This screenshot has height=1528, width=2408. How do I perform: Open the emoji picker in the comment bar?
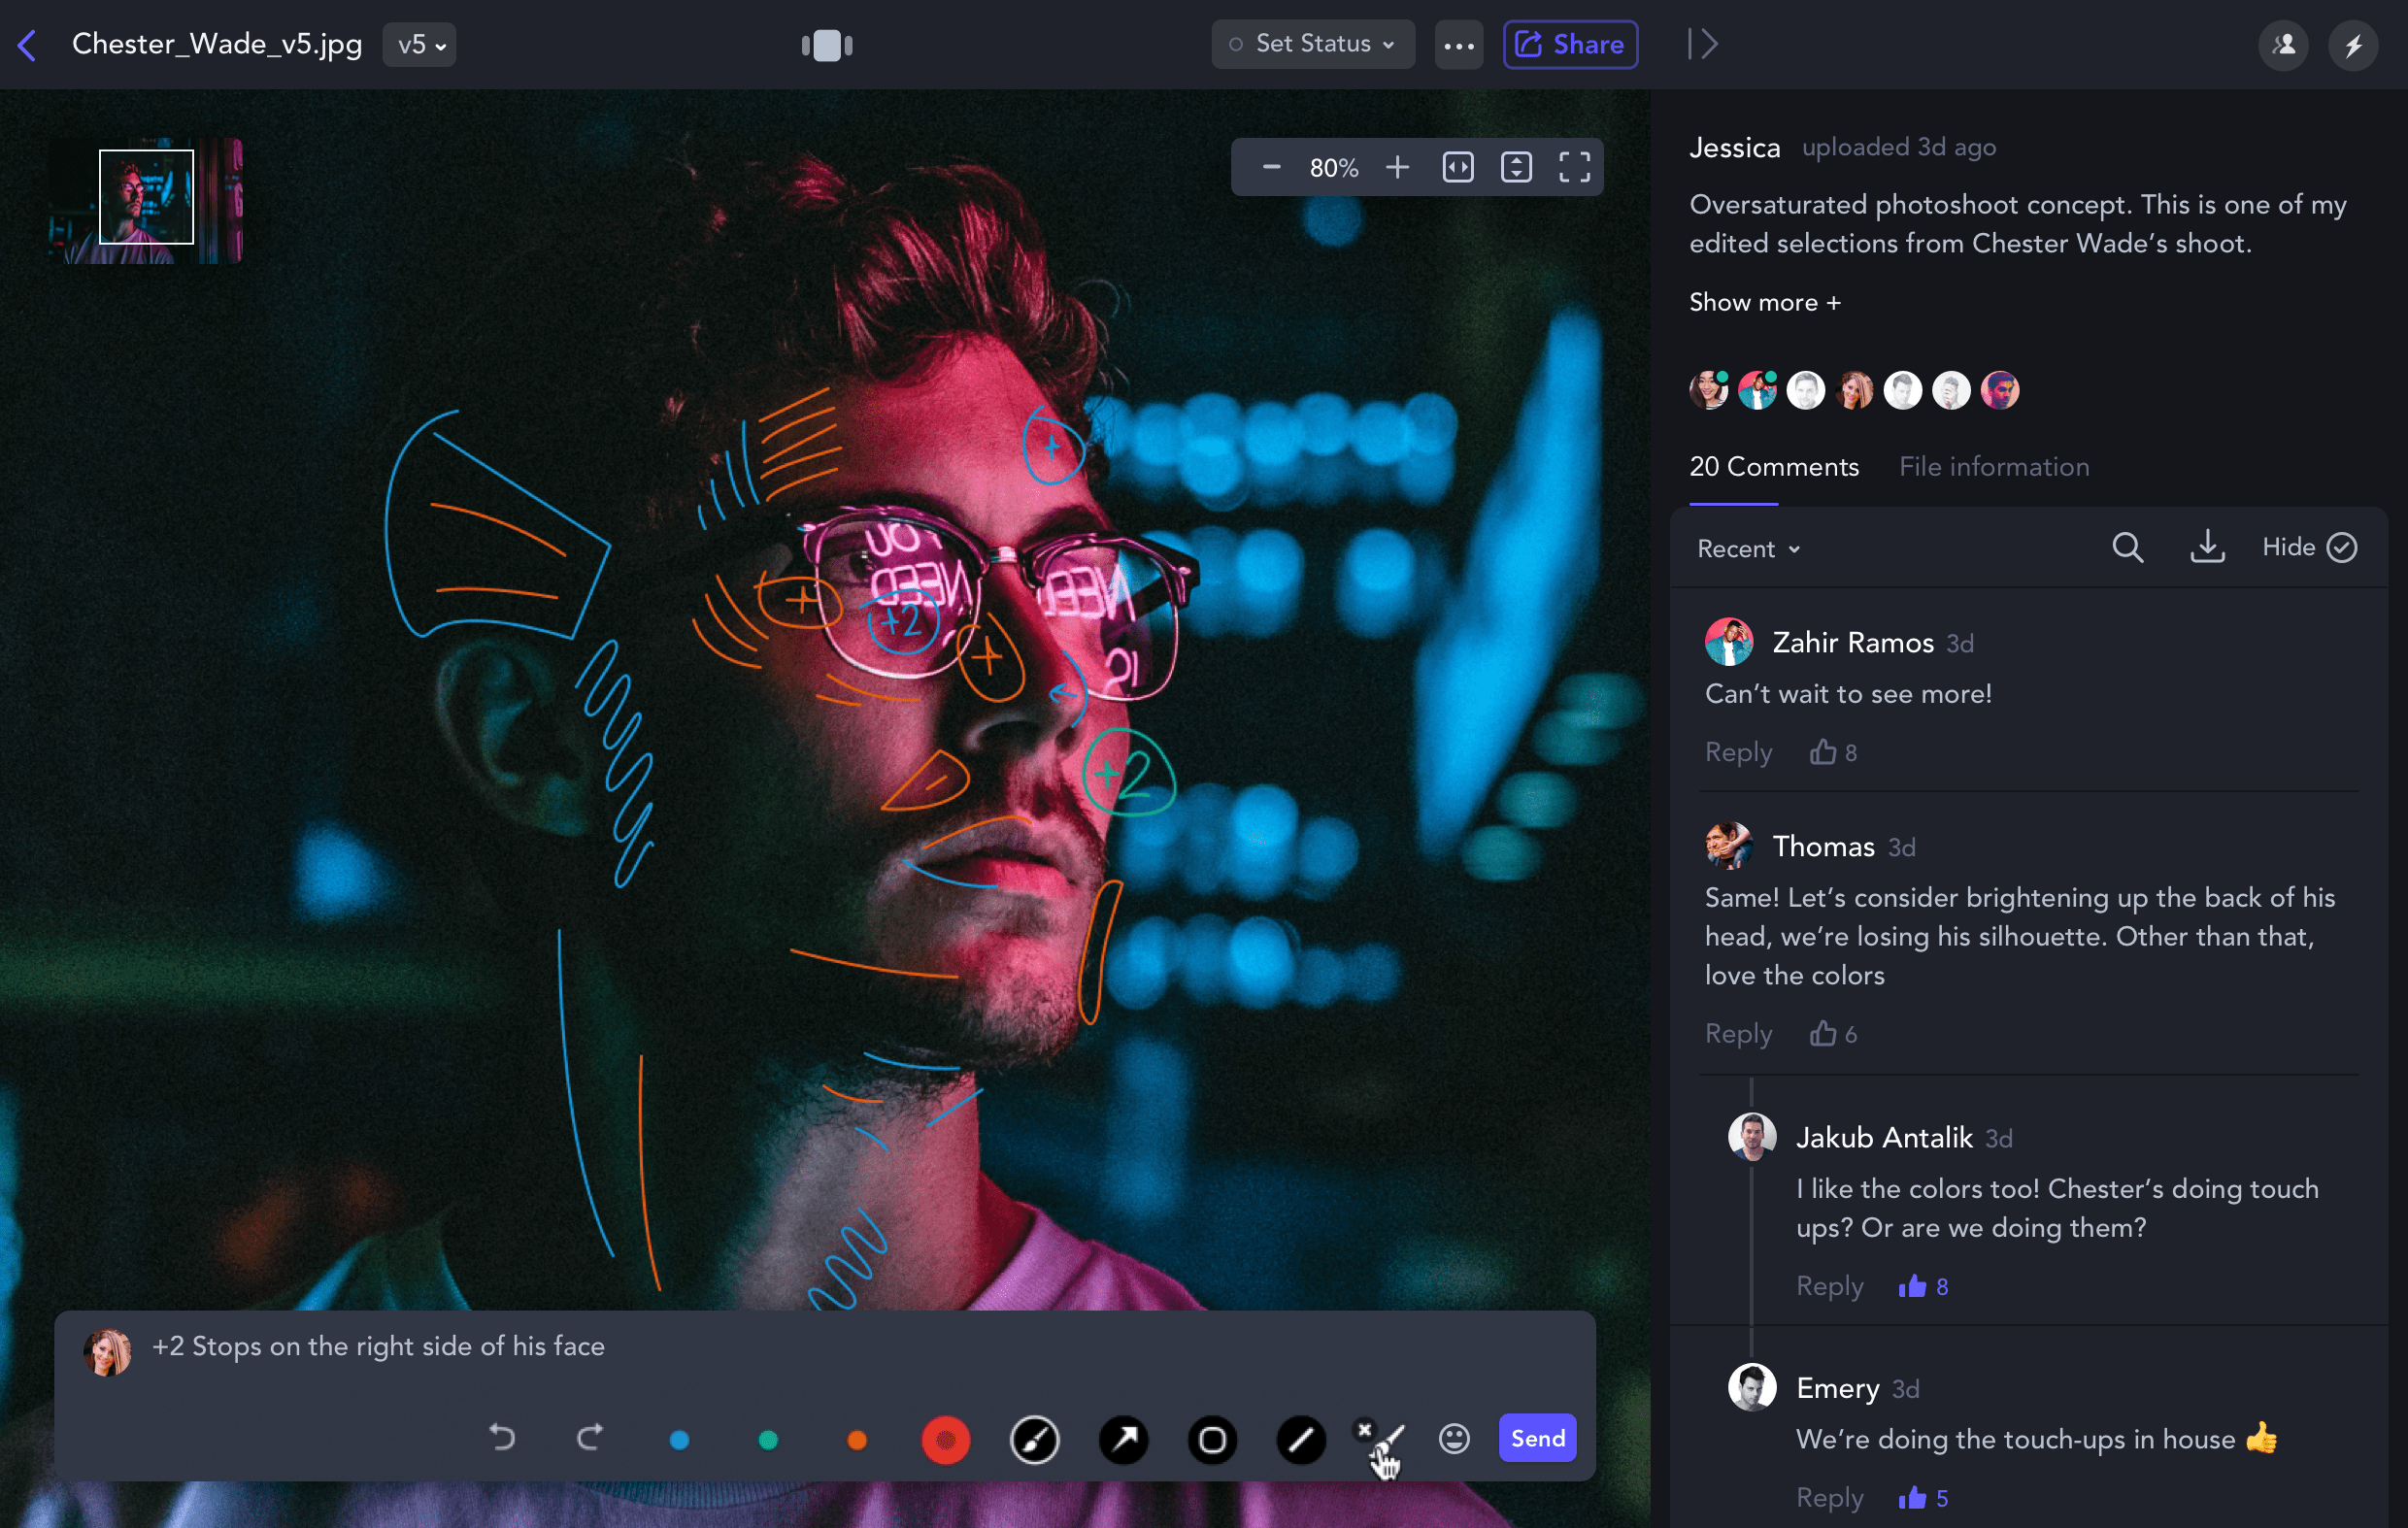(x=1454, y=1439)
